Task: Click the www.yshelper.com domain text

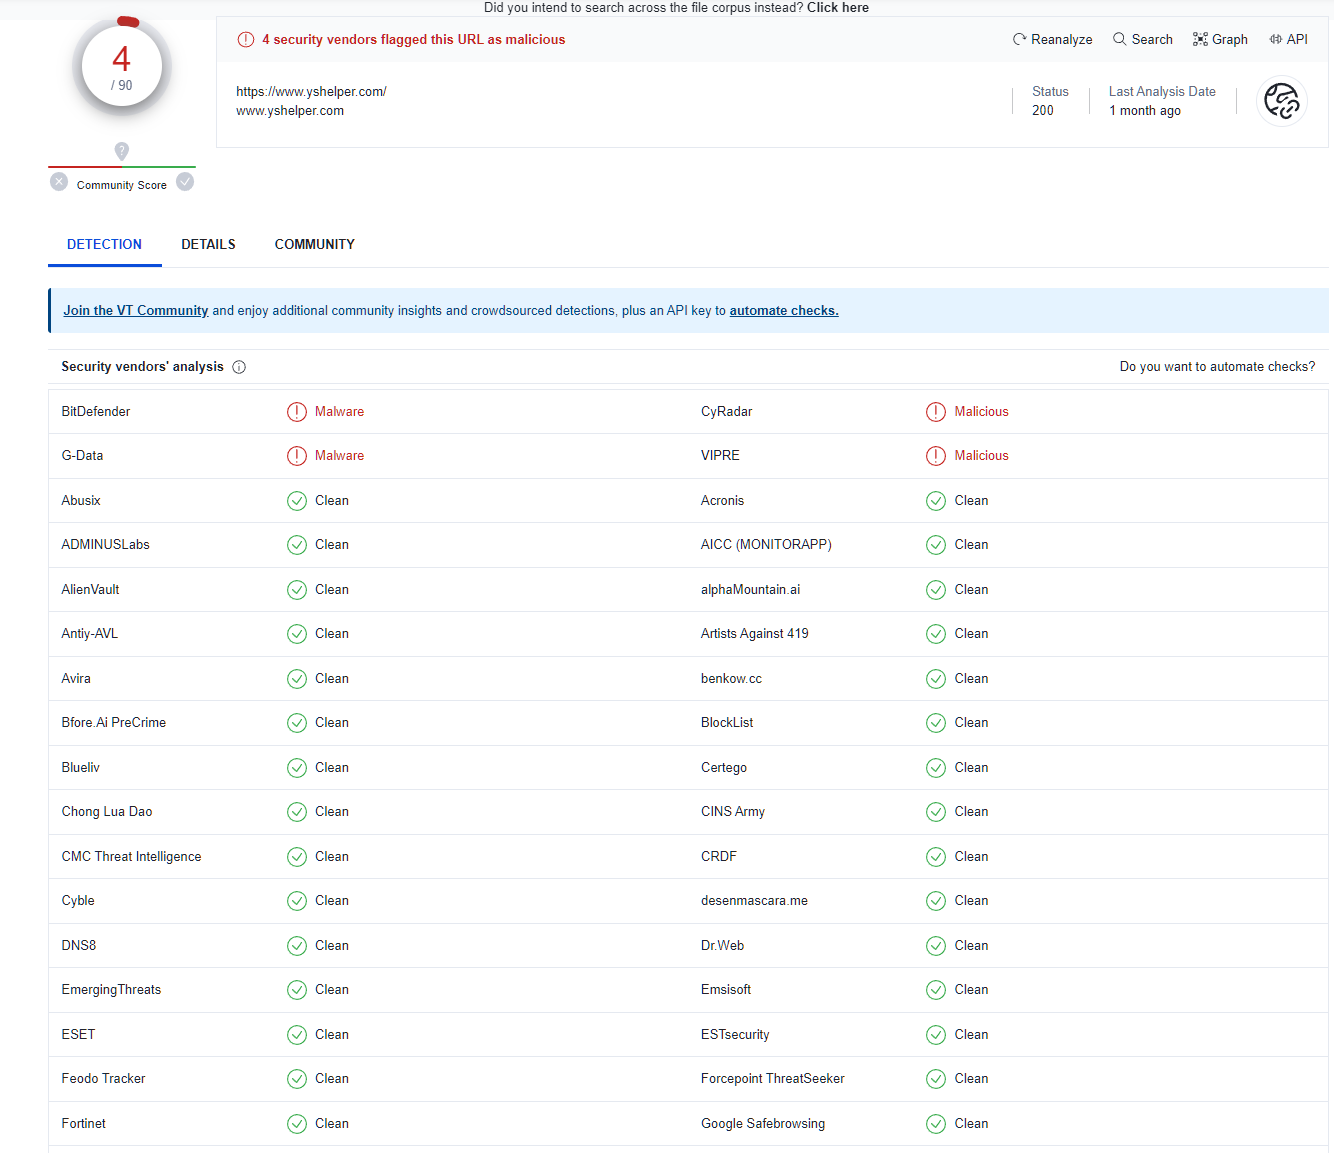Action: 290,111
